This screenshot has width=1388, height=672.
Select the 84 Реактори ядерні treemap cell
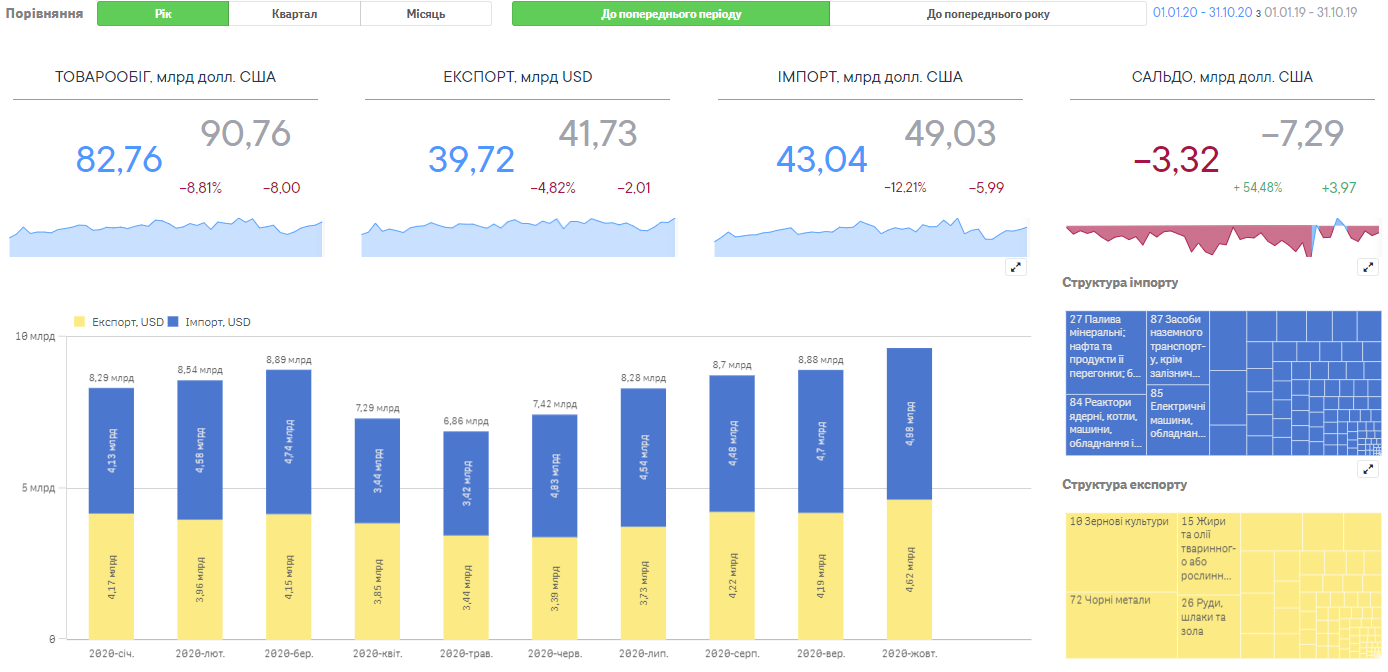tap(1106, 424)
